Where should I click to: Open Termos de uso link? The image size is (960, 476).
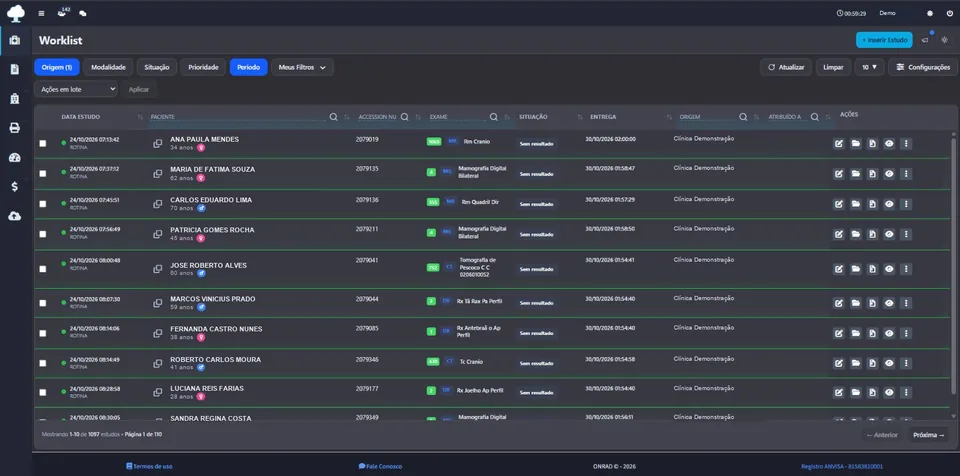tap(149, 466)
